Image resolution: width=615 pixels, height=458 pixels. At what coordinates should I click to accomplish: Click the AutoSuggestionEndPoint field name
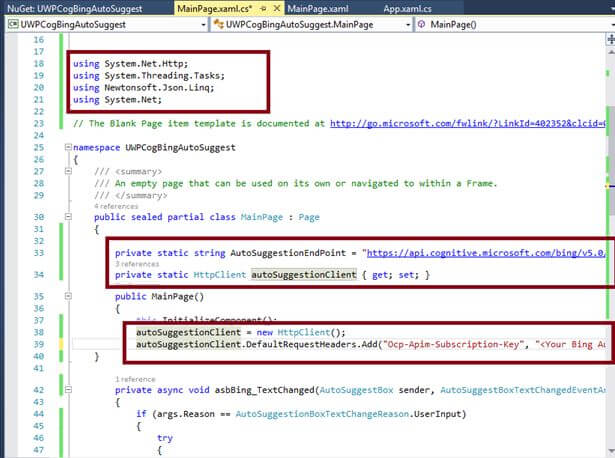pyautogui.click(x=288, y=253)
